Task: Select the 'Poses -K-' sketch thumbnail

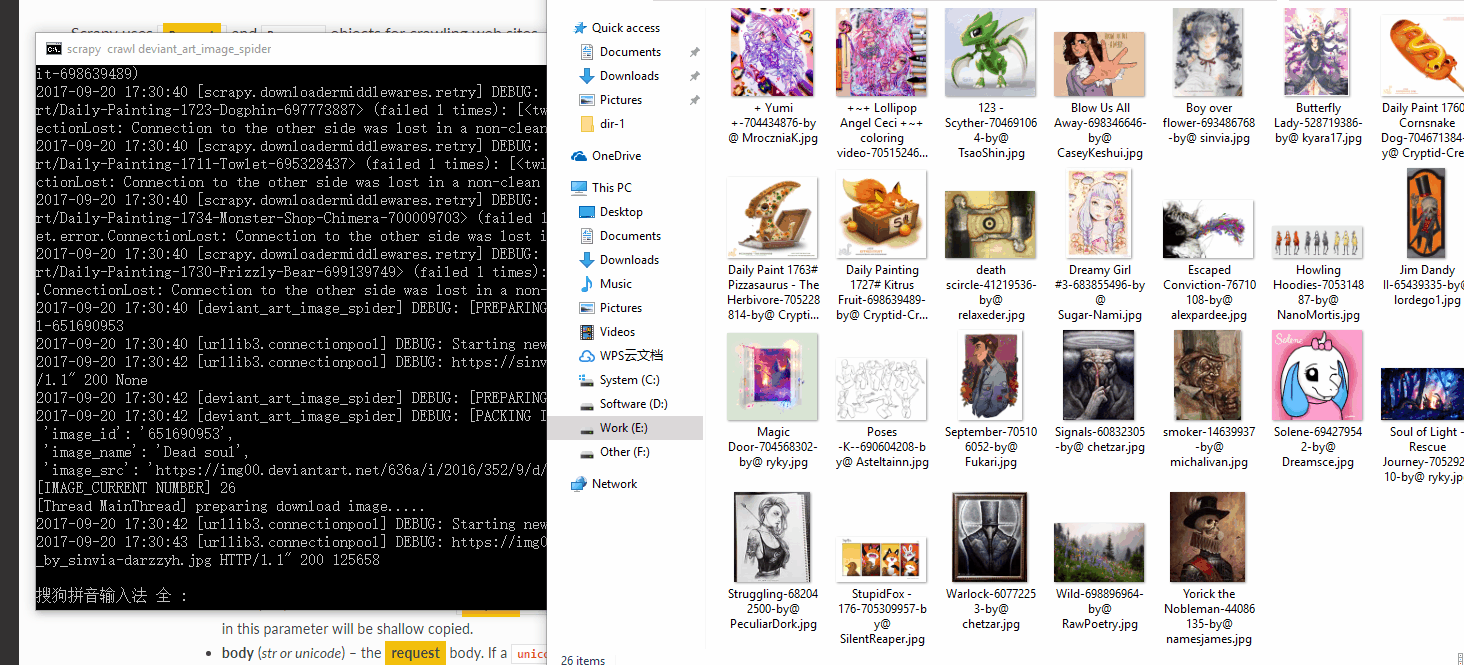Action: click(x=882, y=387)
